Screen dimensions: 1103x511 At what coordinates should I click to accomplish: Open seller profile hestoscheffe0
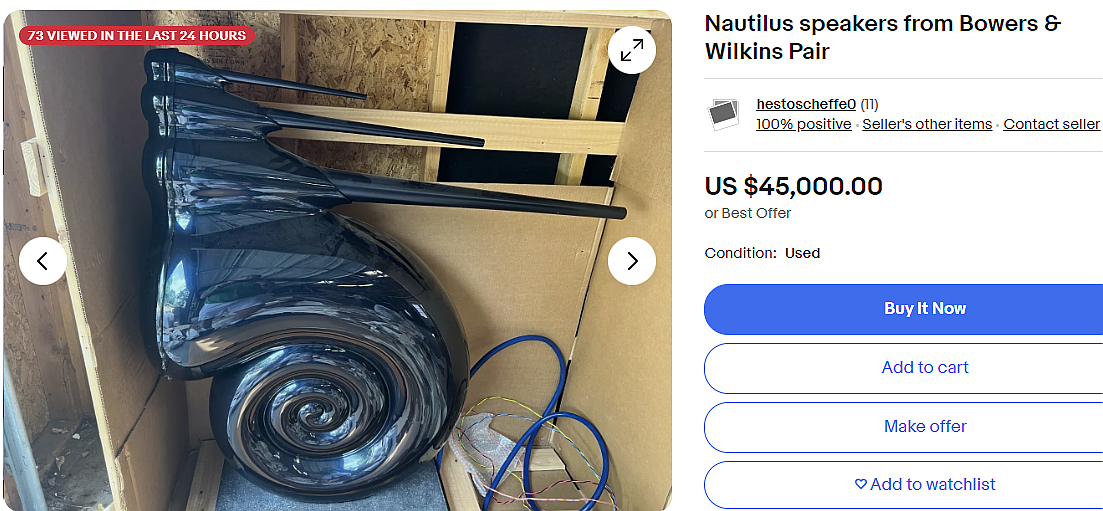806,105
